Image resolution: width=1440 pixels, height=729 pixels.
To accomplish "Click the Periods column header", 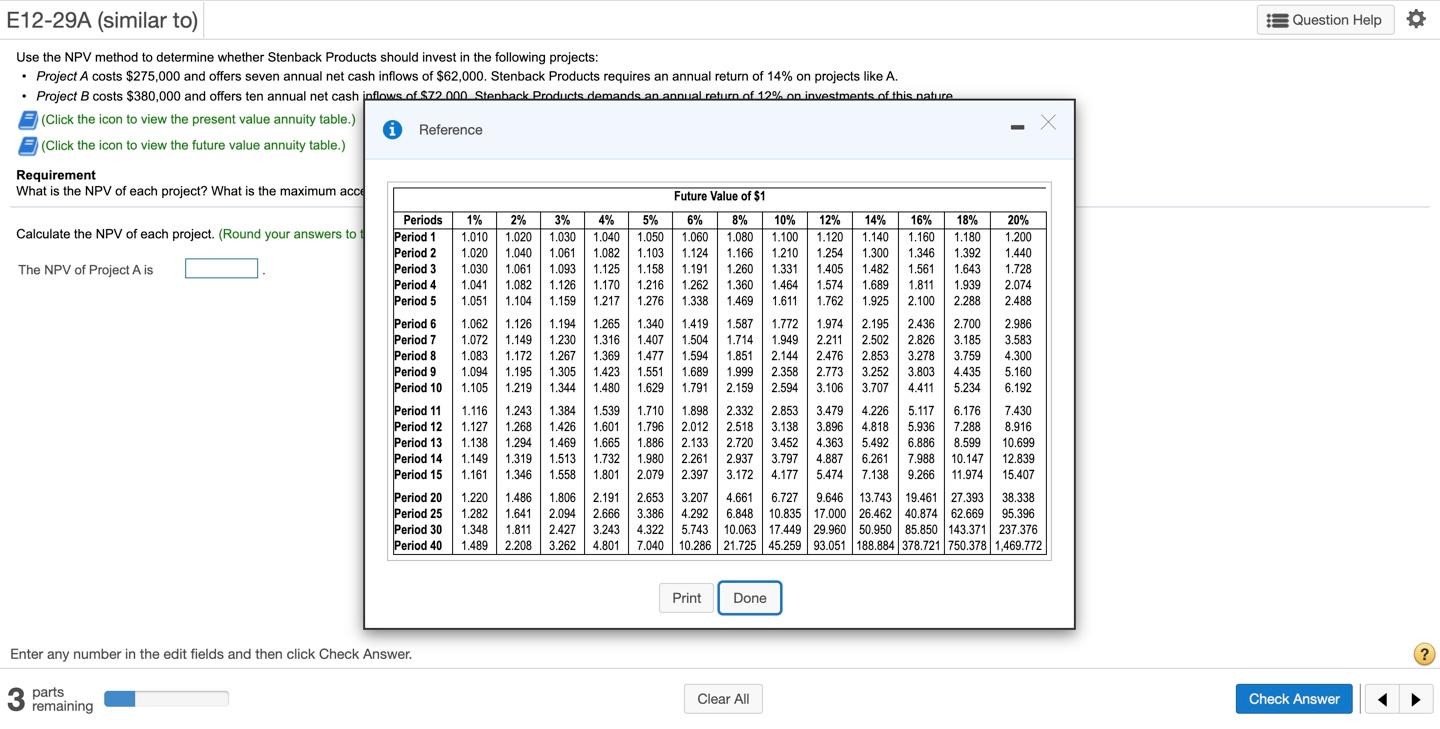I will [423, 220].
